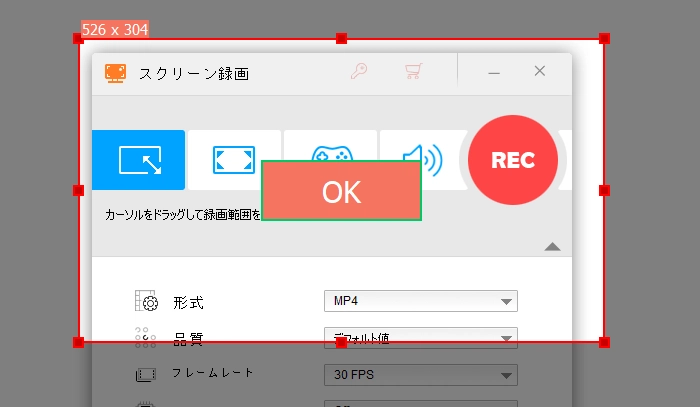Click the film icon beside フレームレート
Viewport: 700px width, 407px height.
[x=146, y=375]
